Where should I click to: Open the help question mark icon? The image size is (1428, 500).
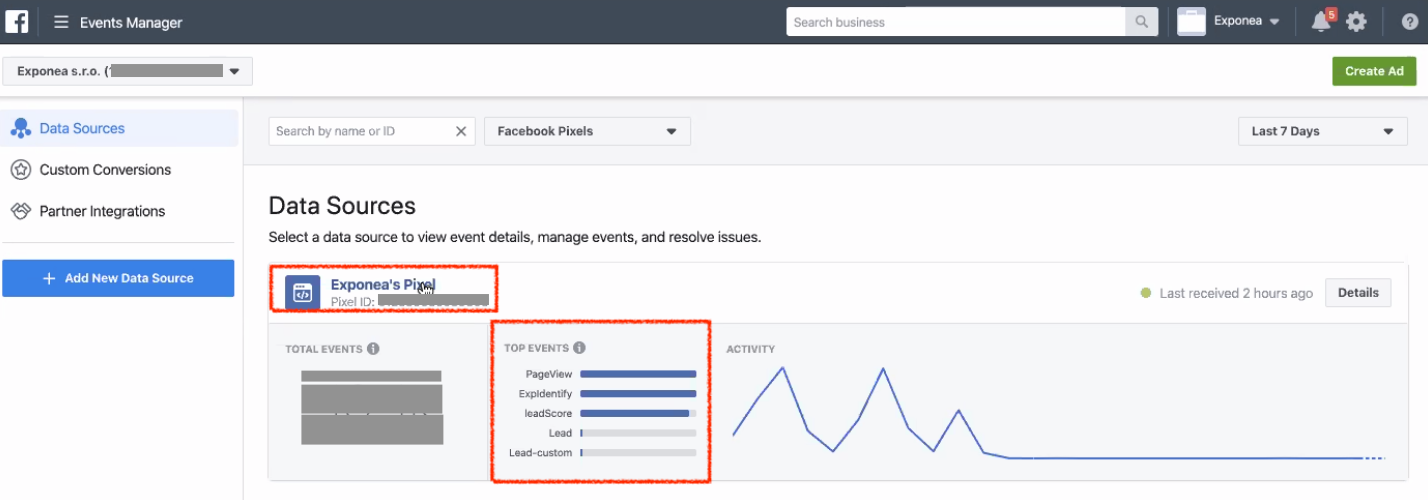point(1410,22)
